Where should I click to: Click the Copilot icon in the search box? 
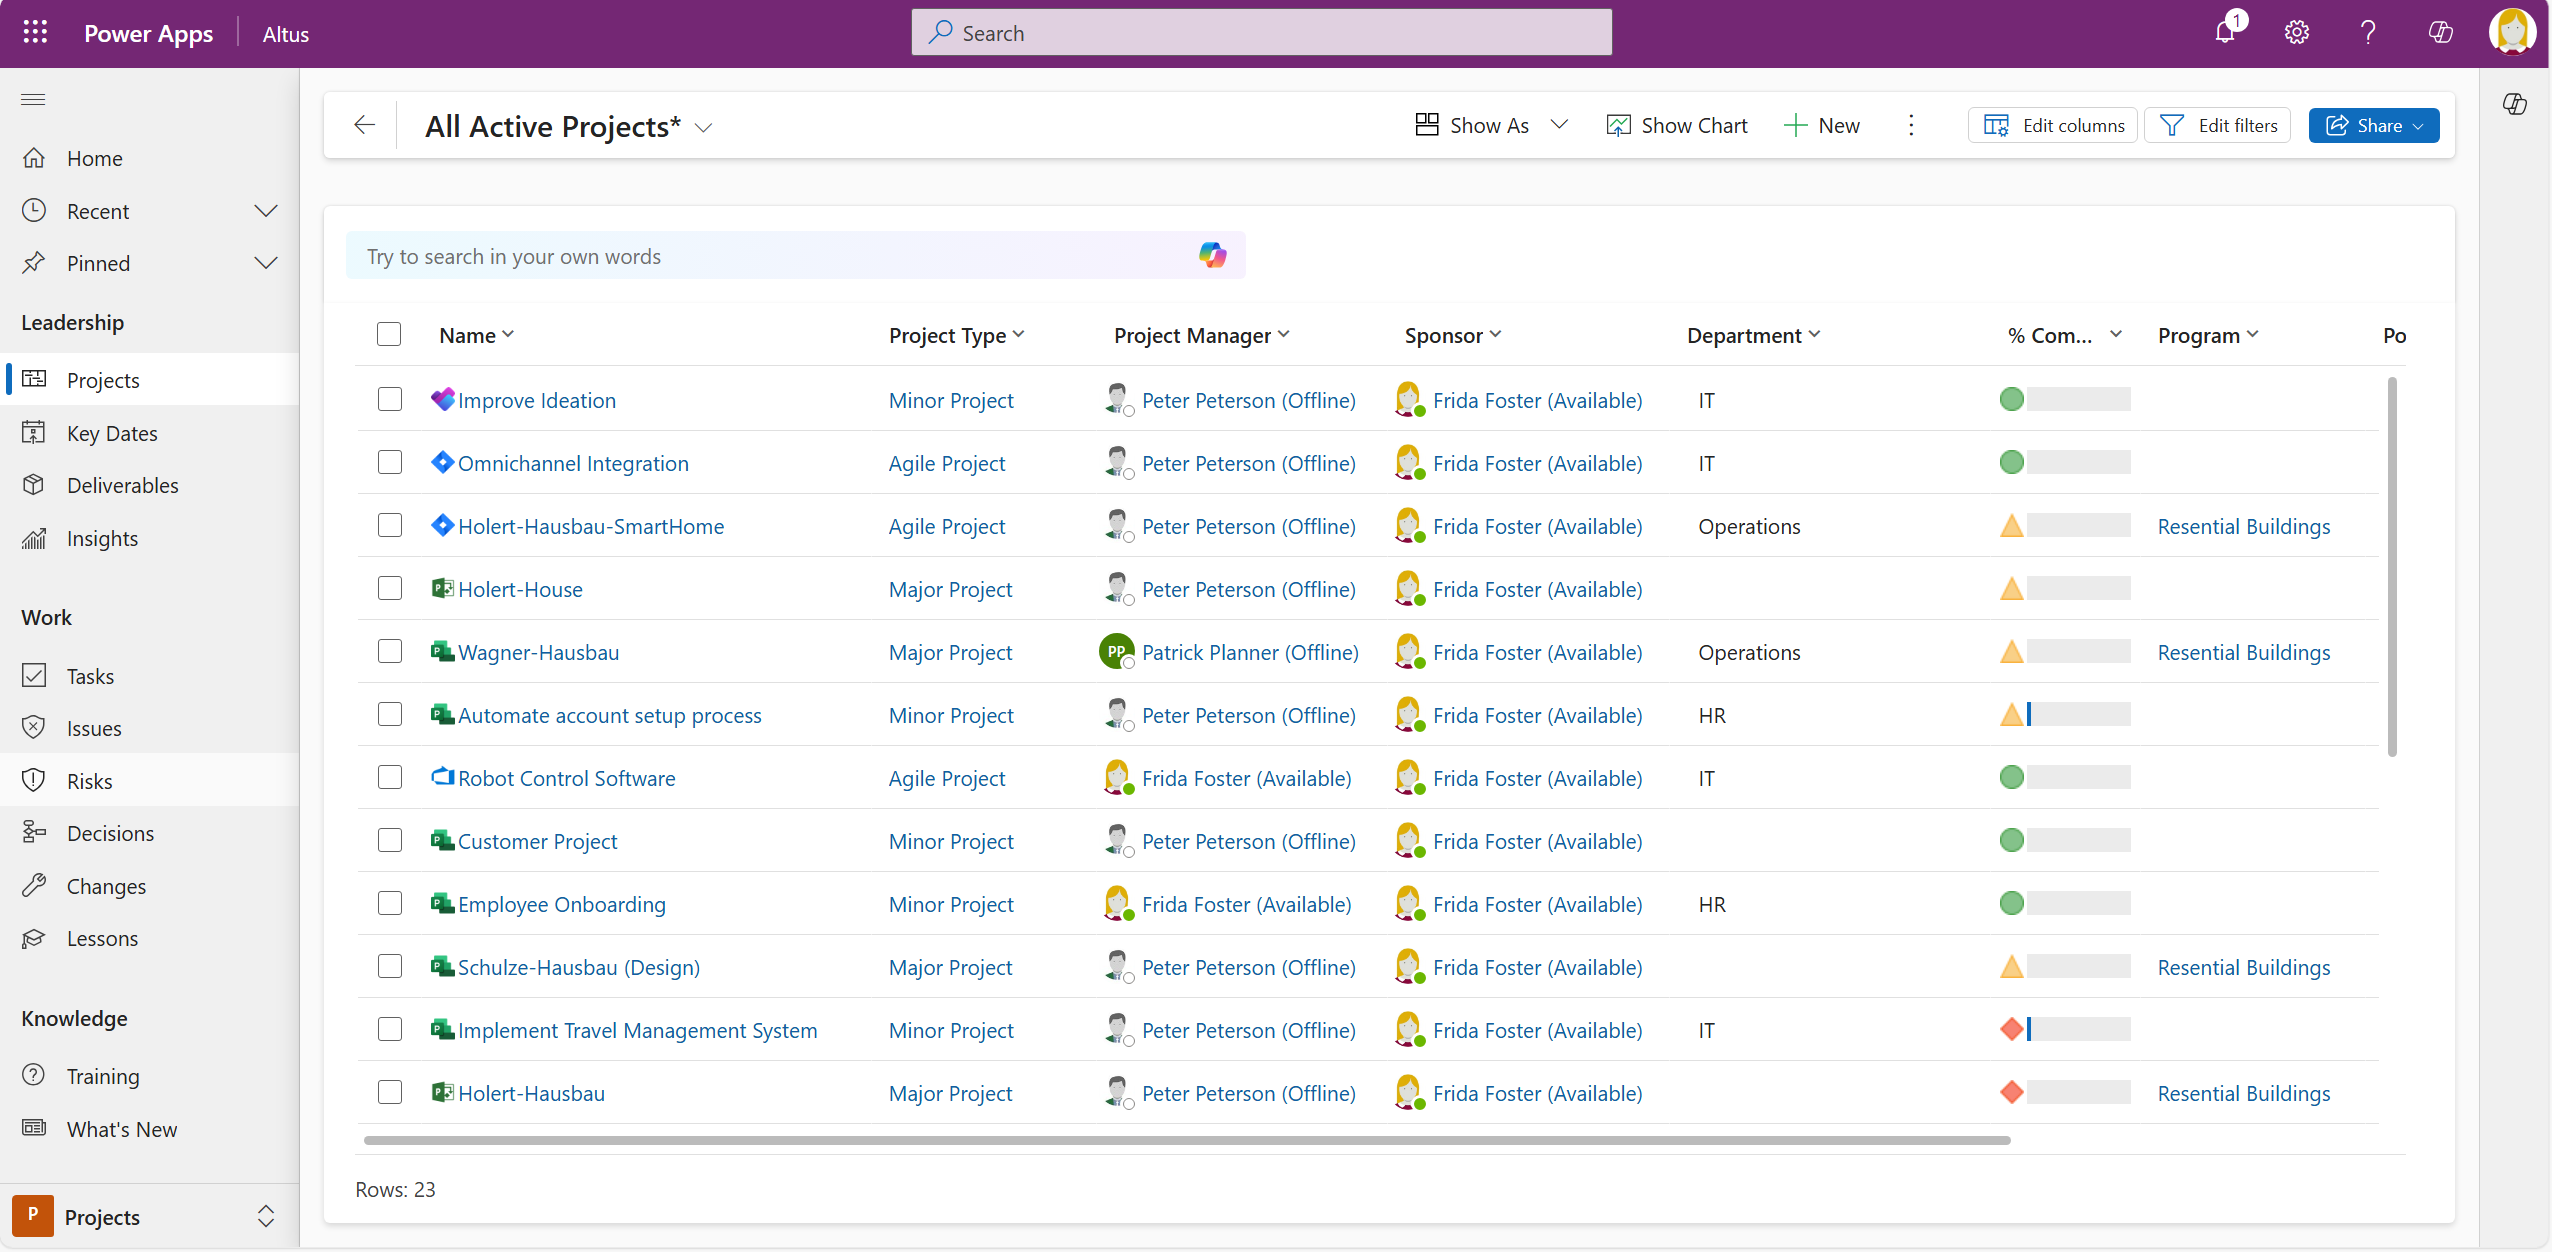[1213, 255]
